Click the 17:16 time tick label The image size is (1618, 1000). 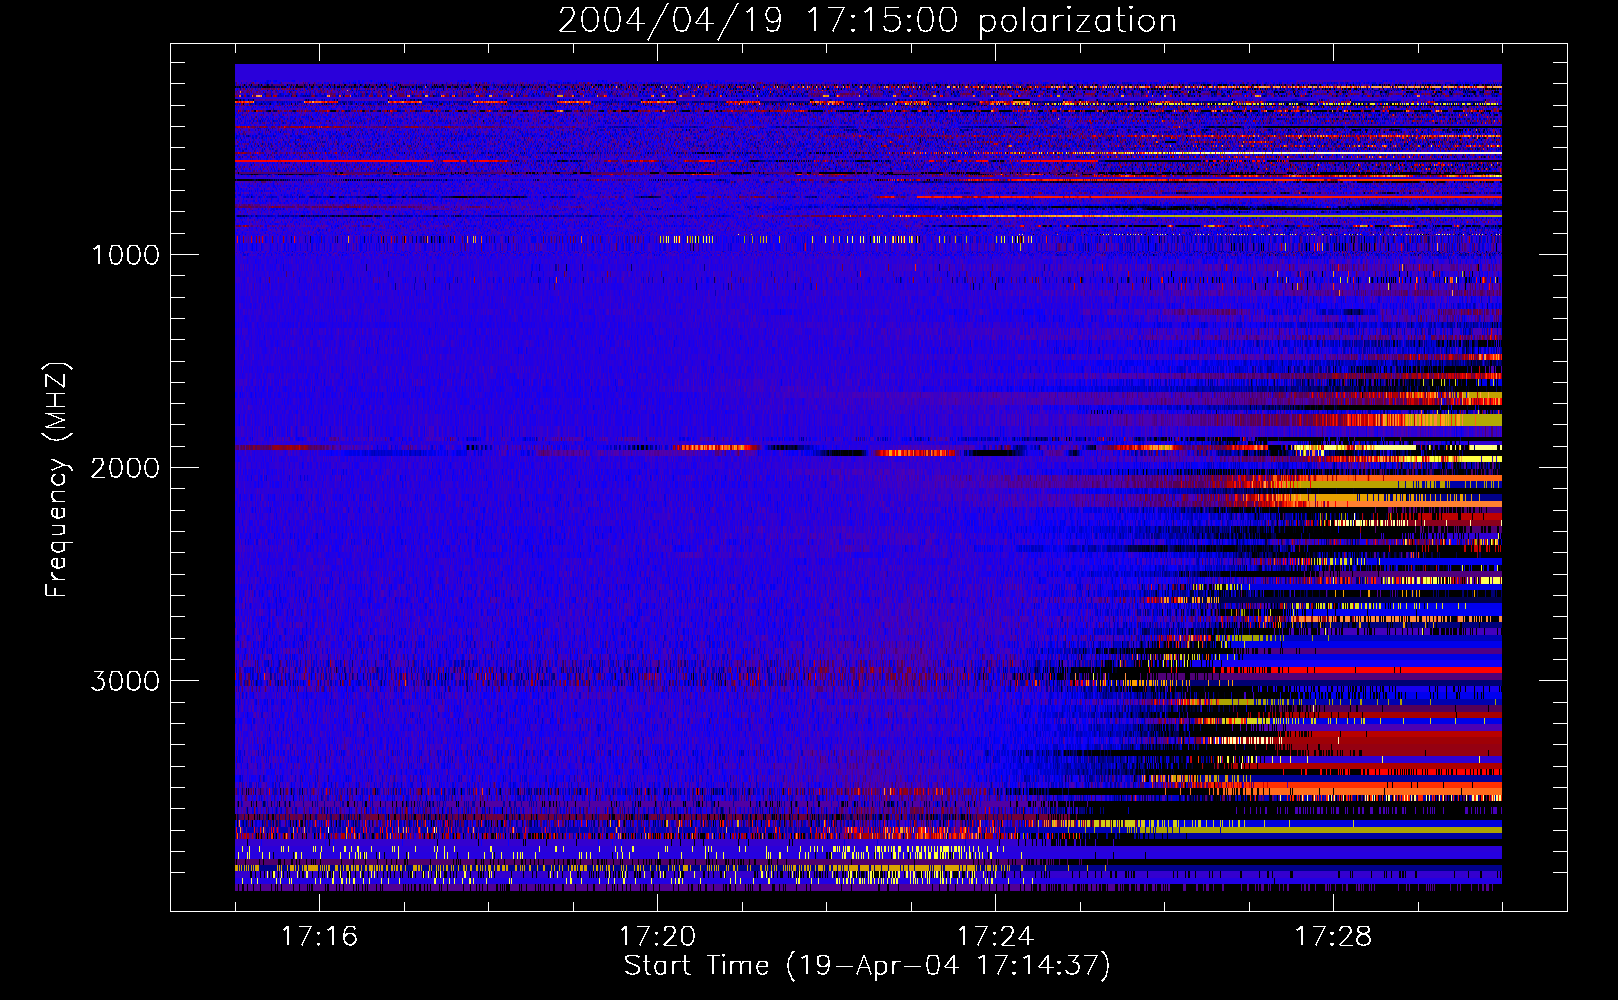[319, 936]
